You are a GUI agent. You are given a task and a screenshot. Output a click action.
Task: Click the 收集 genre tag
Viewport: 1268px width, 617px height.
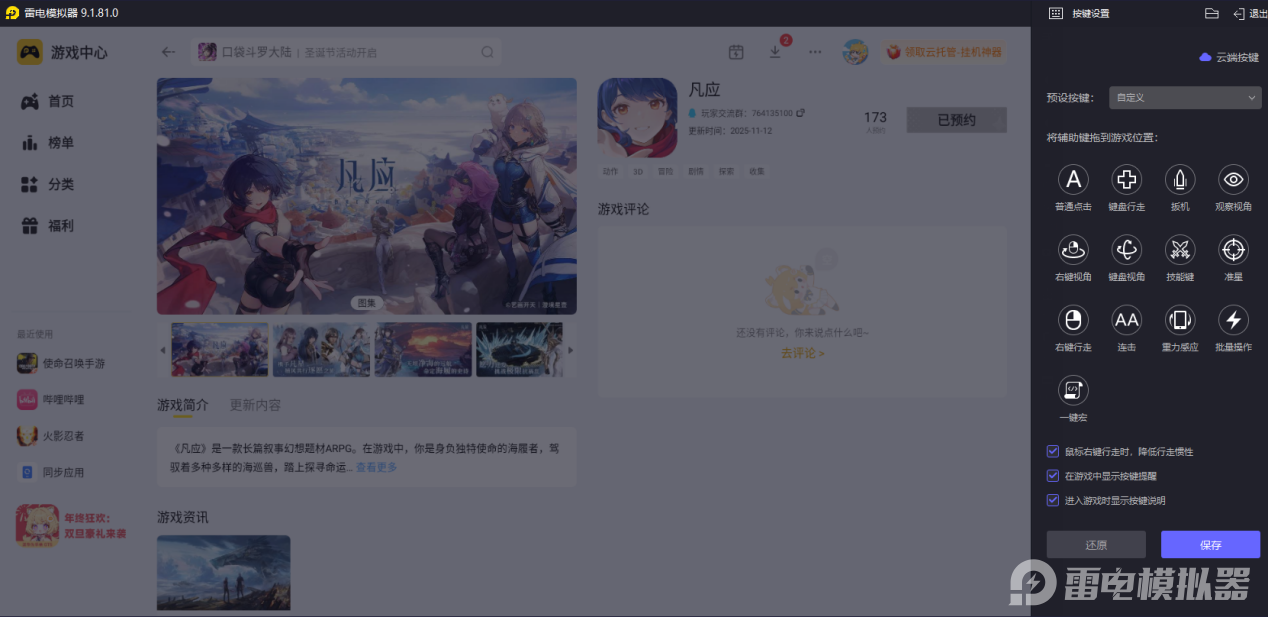point(757,171)
